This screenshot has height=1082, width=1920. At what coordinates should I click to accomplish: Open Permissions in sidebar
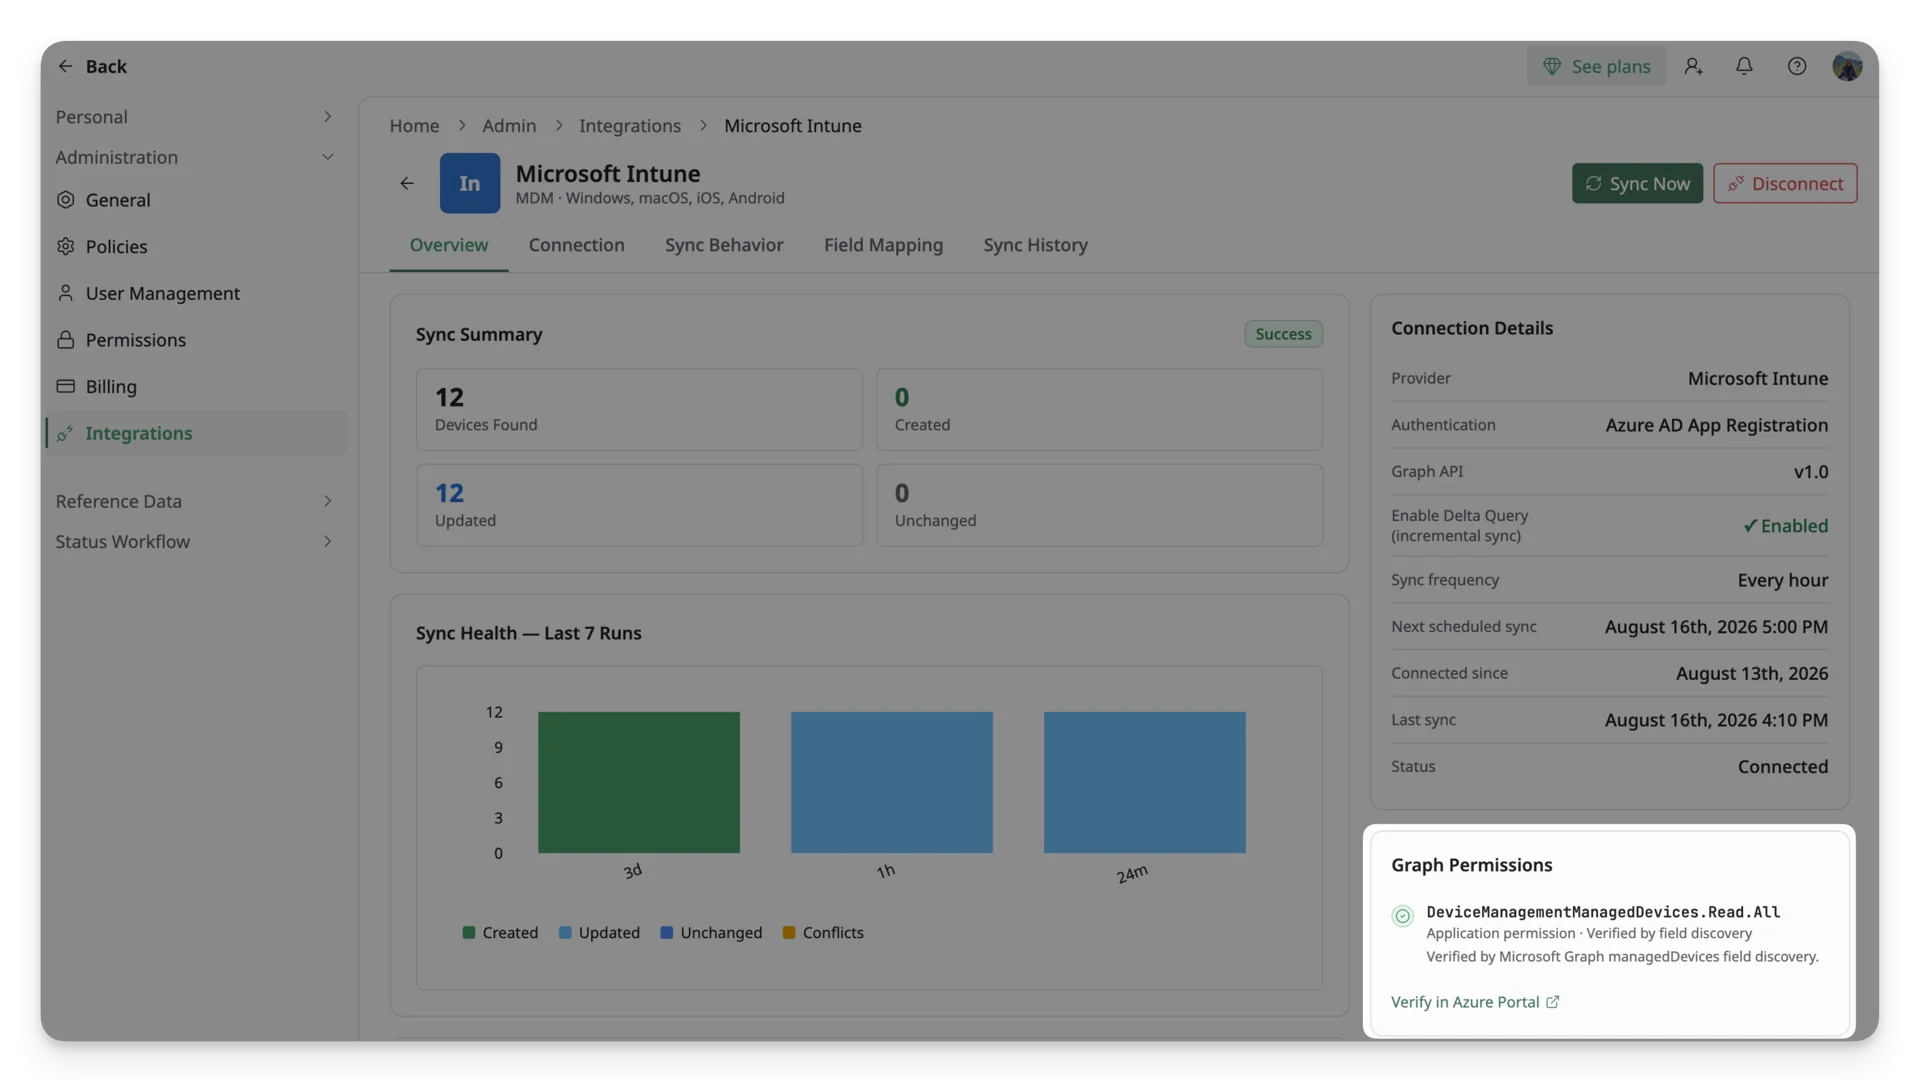pyautogui.click(x=196, y=340)
